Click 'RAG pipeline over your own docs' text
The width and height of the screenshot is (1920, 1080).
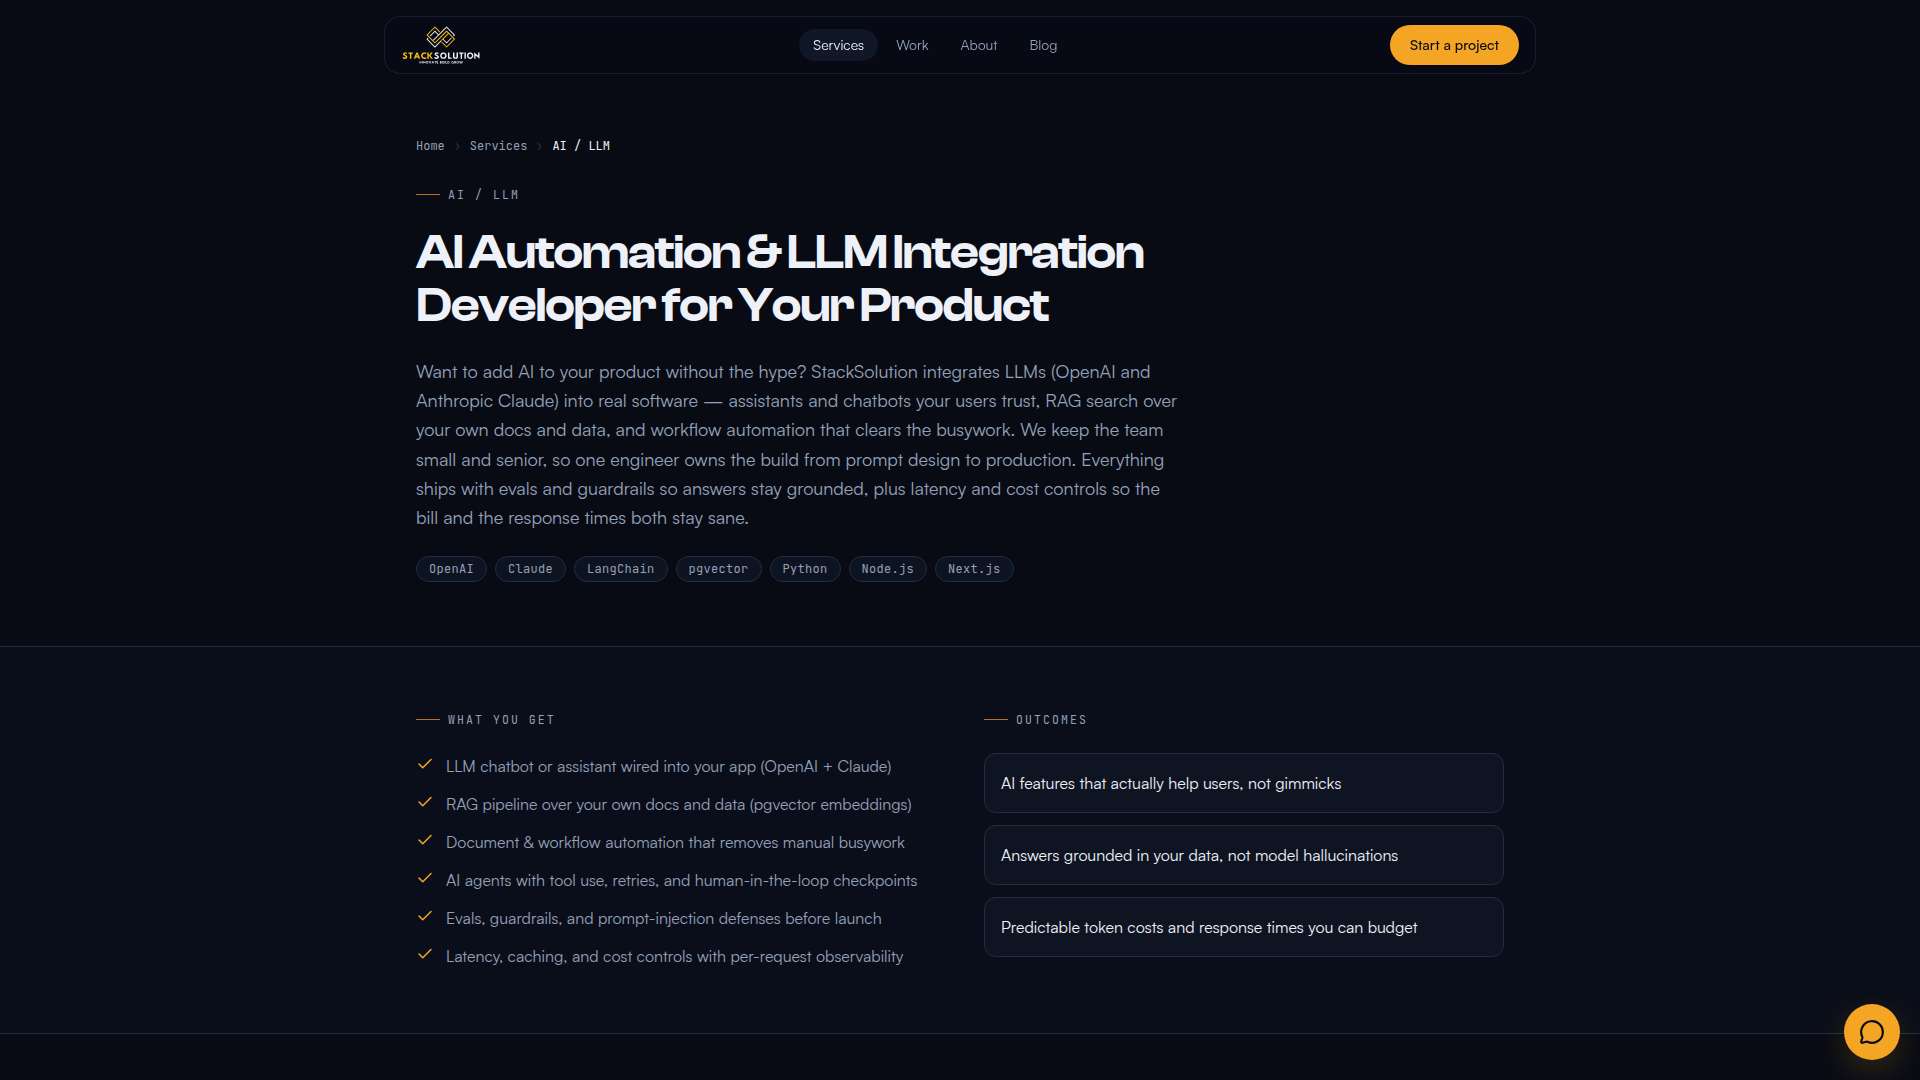[678, 805]
